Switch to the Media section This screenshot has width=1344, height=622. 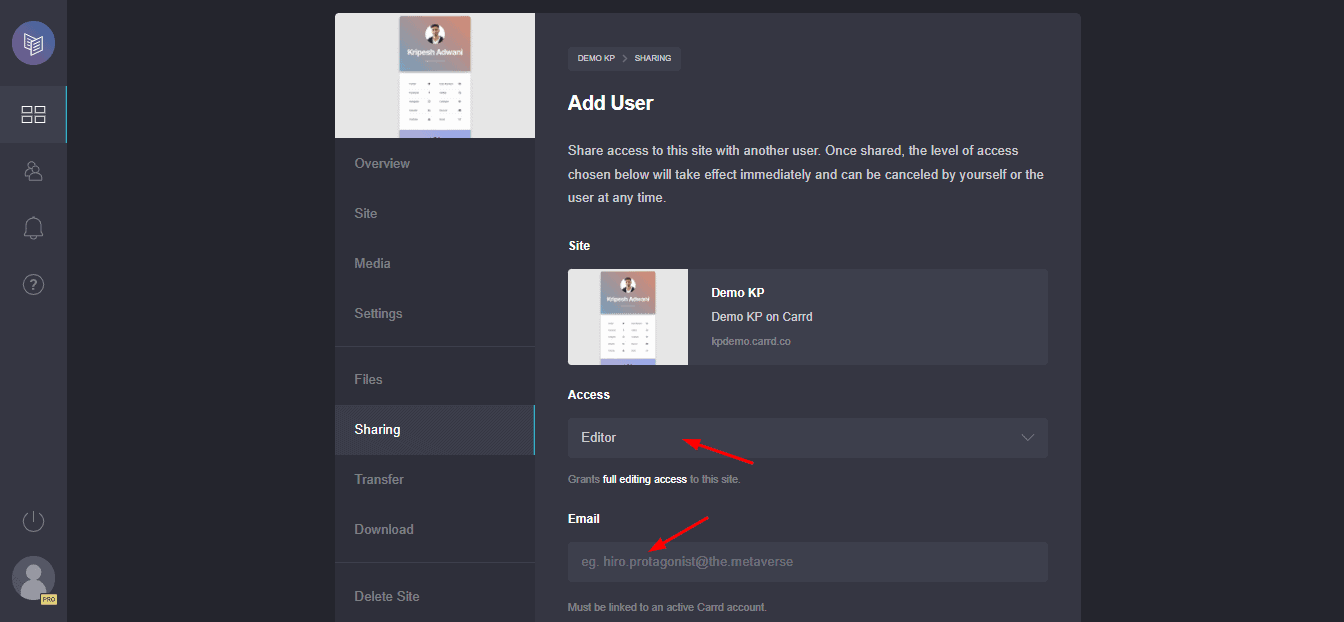coord(372,264)
